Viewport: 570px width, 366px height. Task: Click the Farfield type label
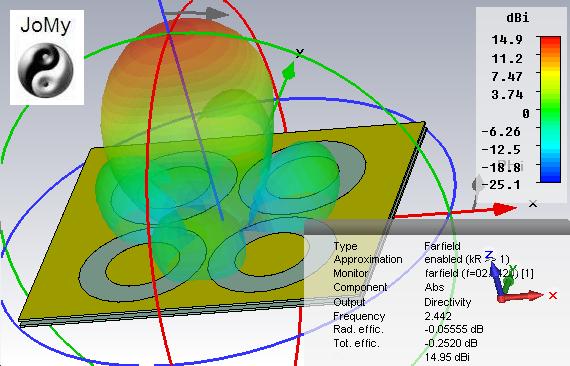click(x=442, y=246)
